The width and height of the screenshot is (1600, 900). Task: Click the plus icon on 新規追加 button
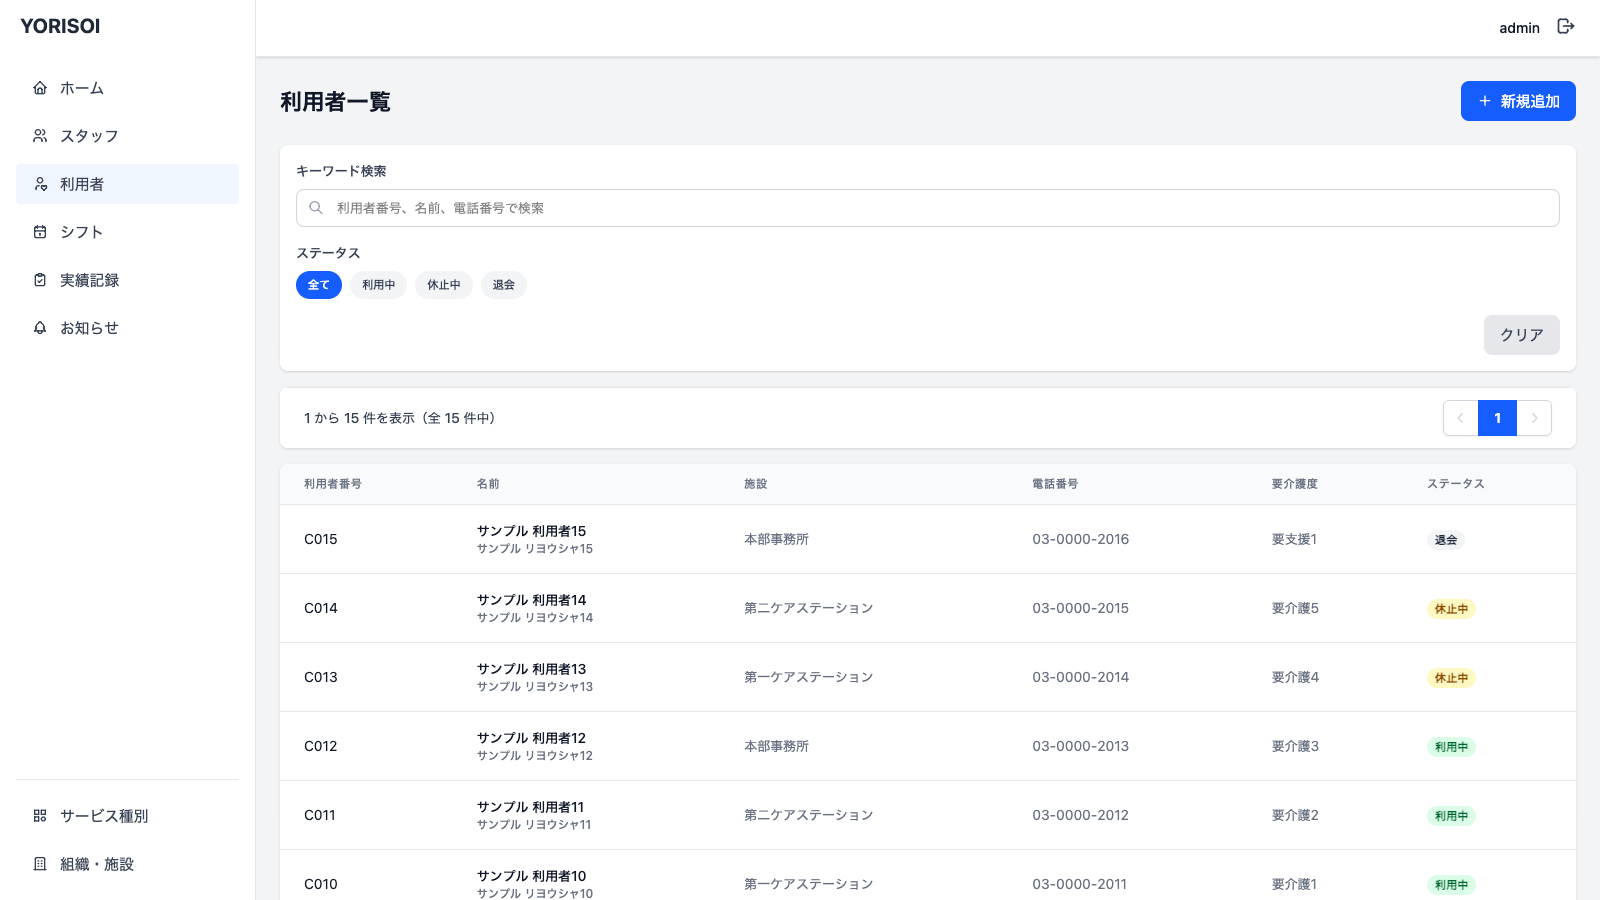click(1485, 101)
